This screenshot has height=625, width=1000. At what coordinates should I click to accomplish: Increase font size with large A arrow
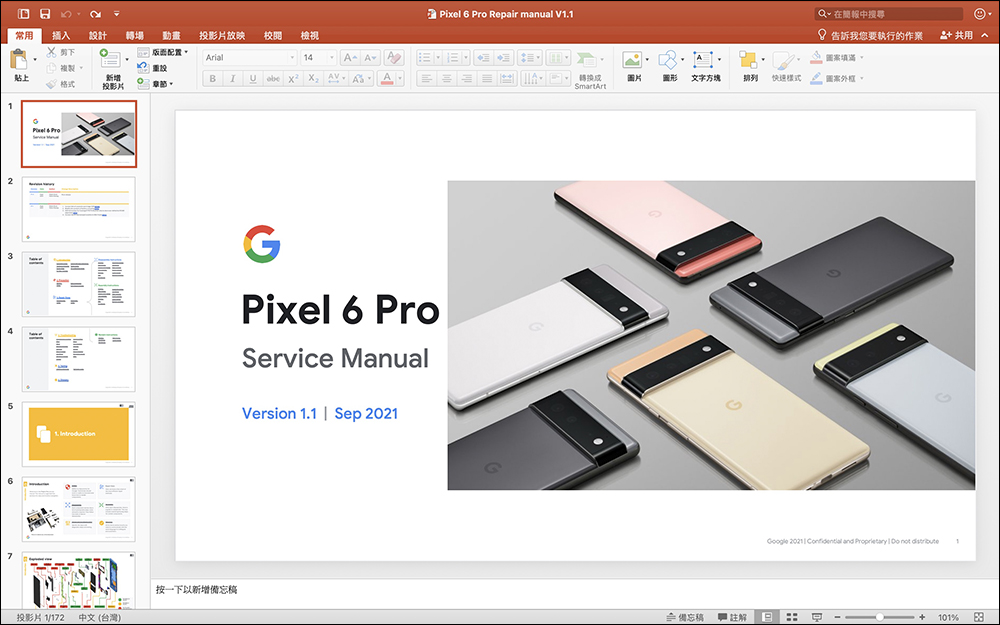click(x=349, y=57)
